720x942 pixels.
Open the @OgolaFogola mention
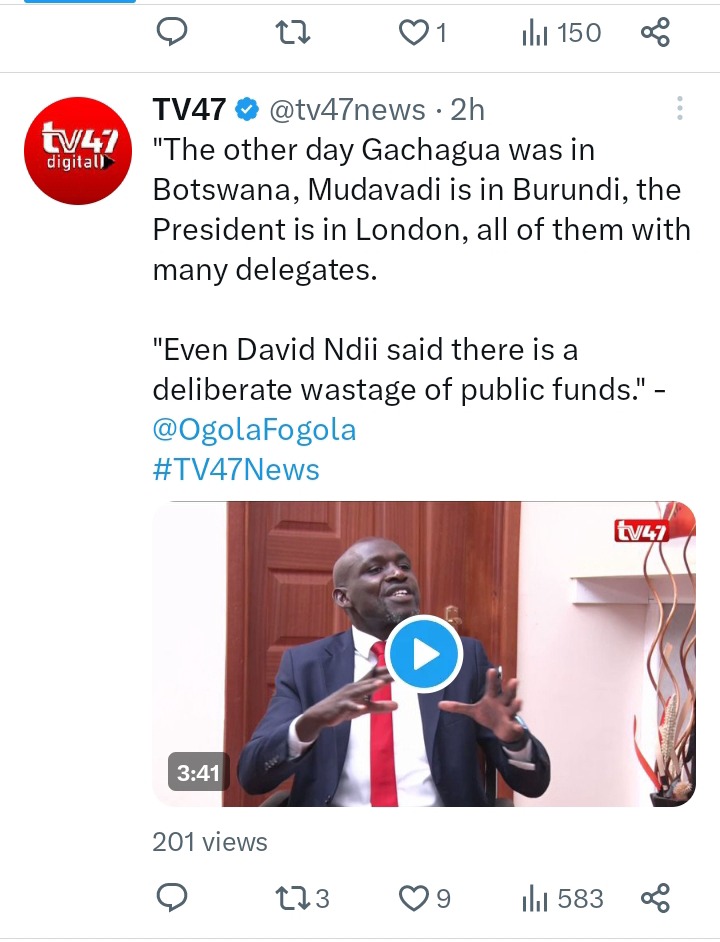click(254, 430)
